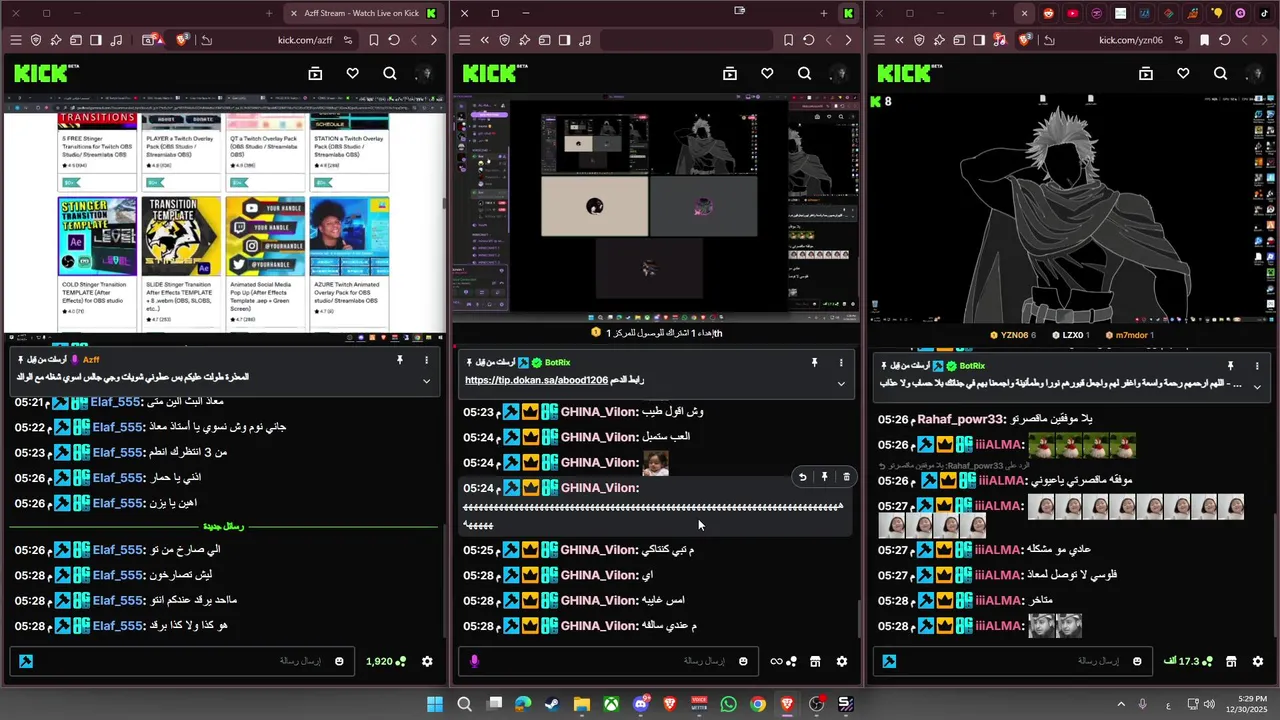The width and height of the screenshot is (1280, 720).
Task: Open Discord from the taskbar
Action: (x=641, y=704)
